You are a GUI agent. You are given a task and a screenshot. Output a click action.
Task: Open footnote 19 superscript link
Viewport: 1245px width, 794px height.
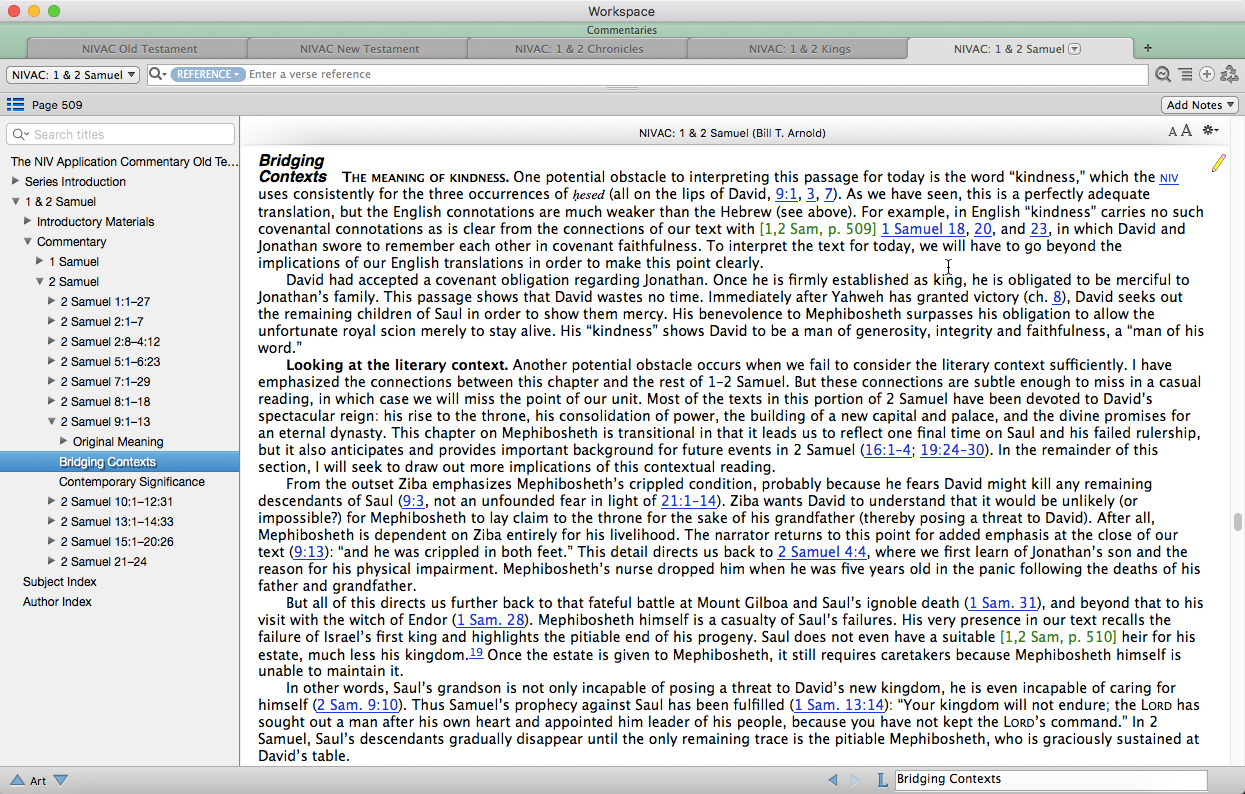click(476, 652)
